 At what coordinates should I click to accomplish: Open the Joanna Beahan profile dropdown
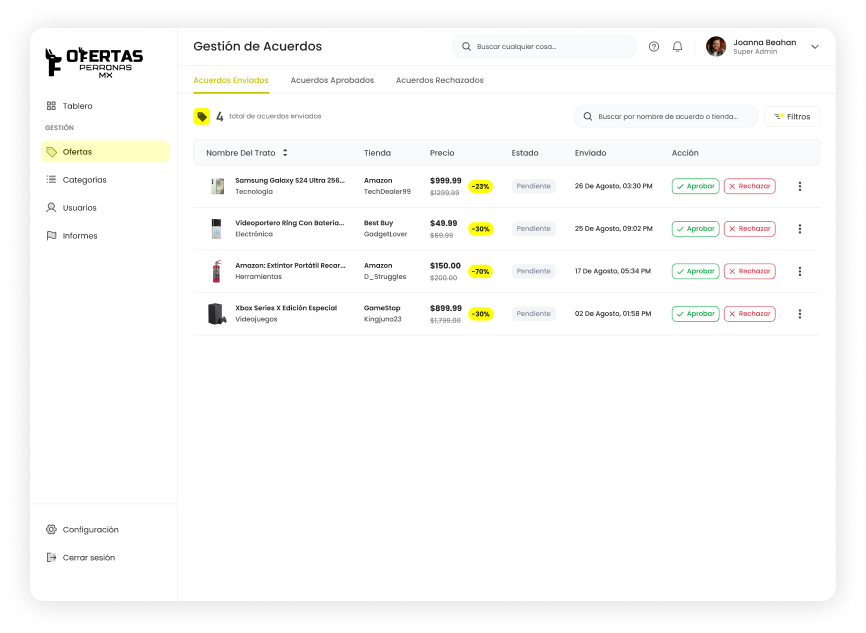(815, 46)
